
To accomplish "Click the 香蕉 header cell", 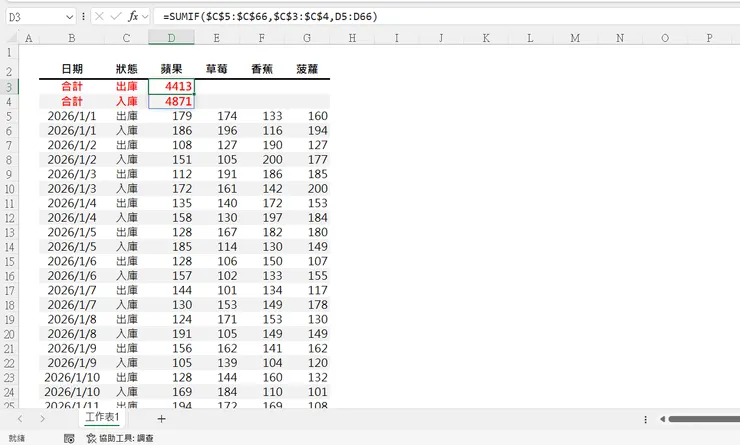I will tap(262, 69).
